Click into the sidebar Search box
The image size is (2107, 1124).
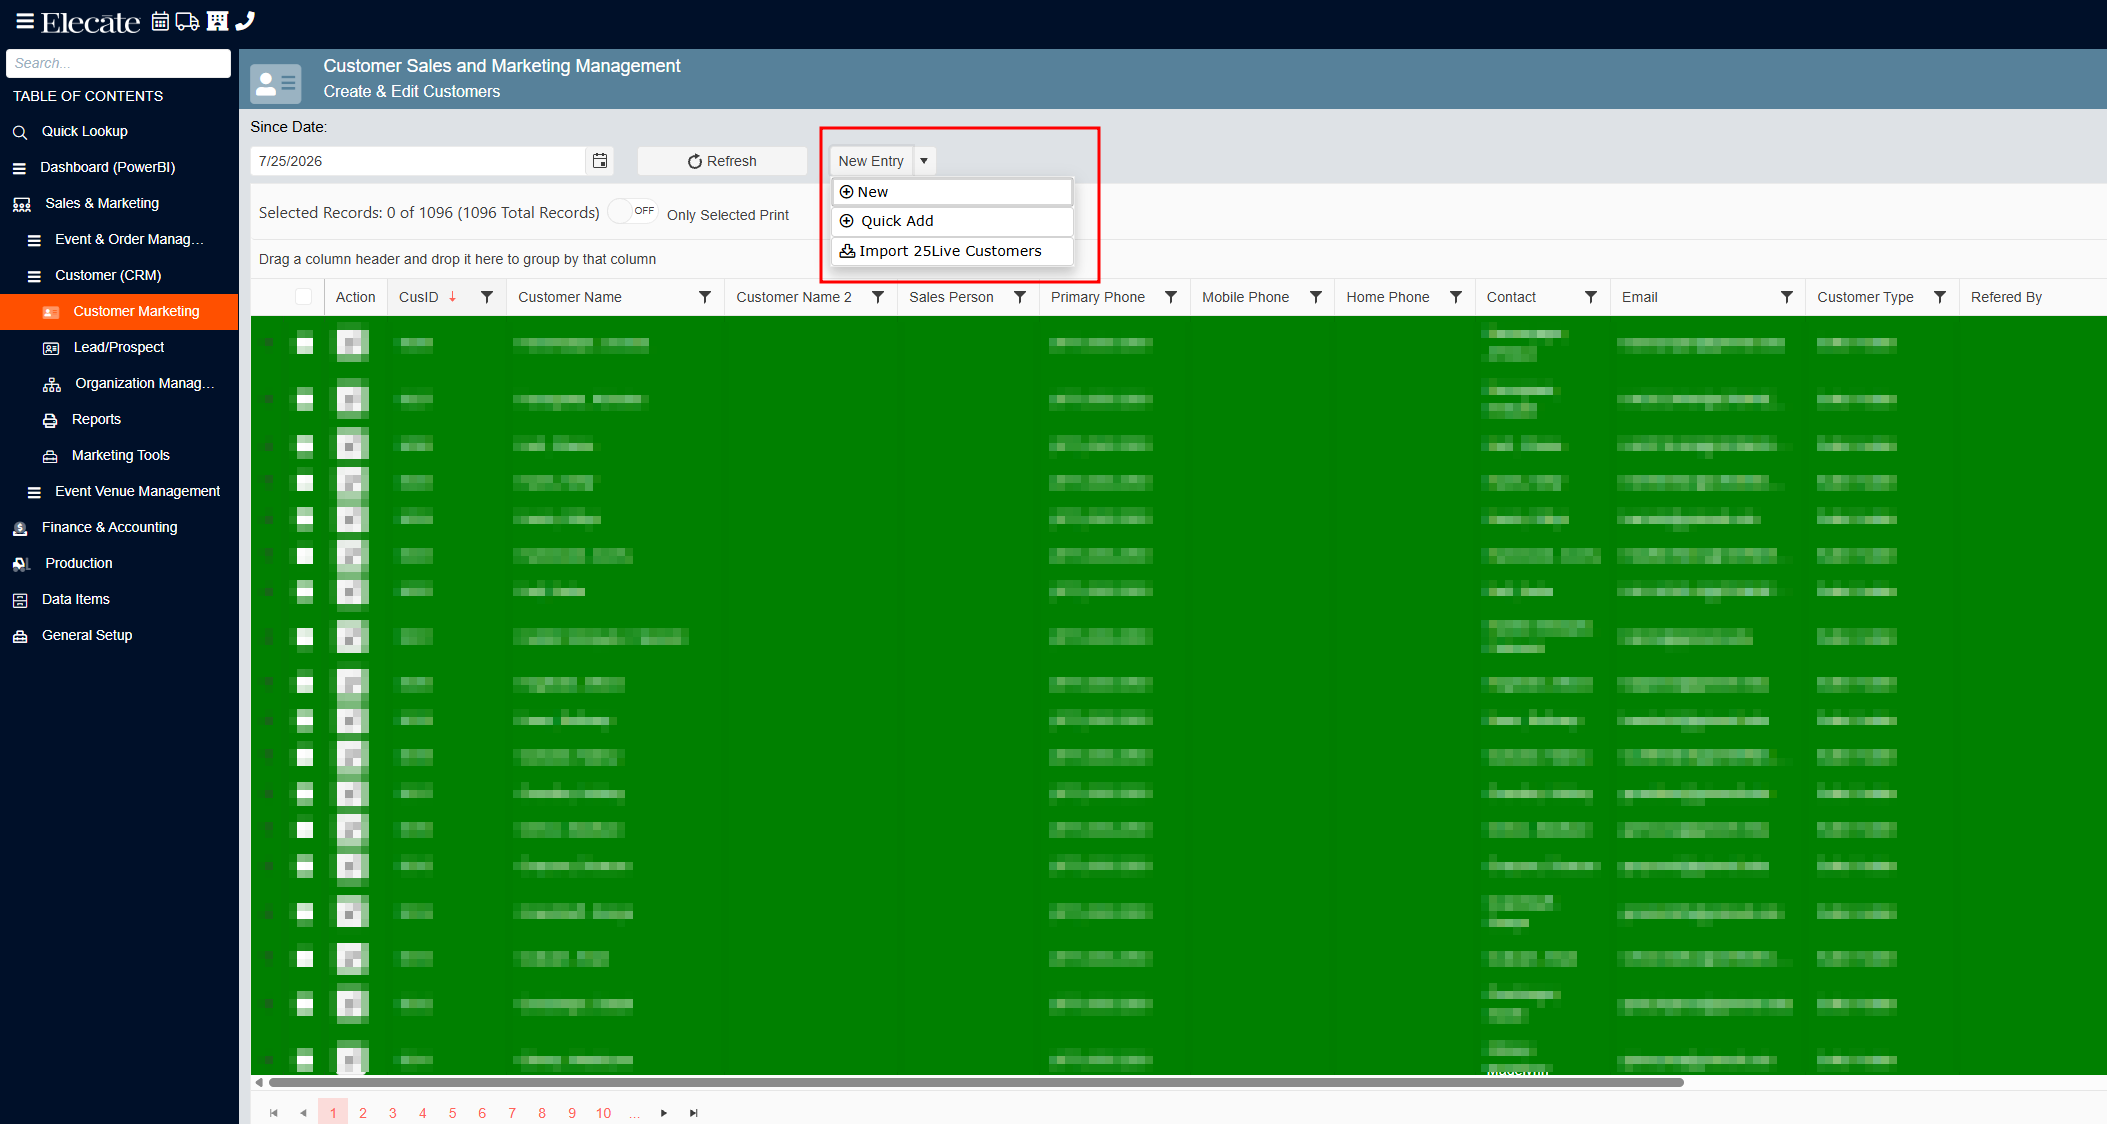118,63
